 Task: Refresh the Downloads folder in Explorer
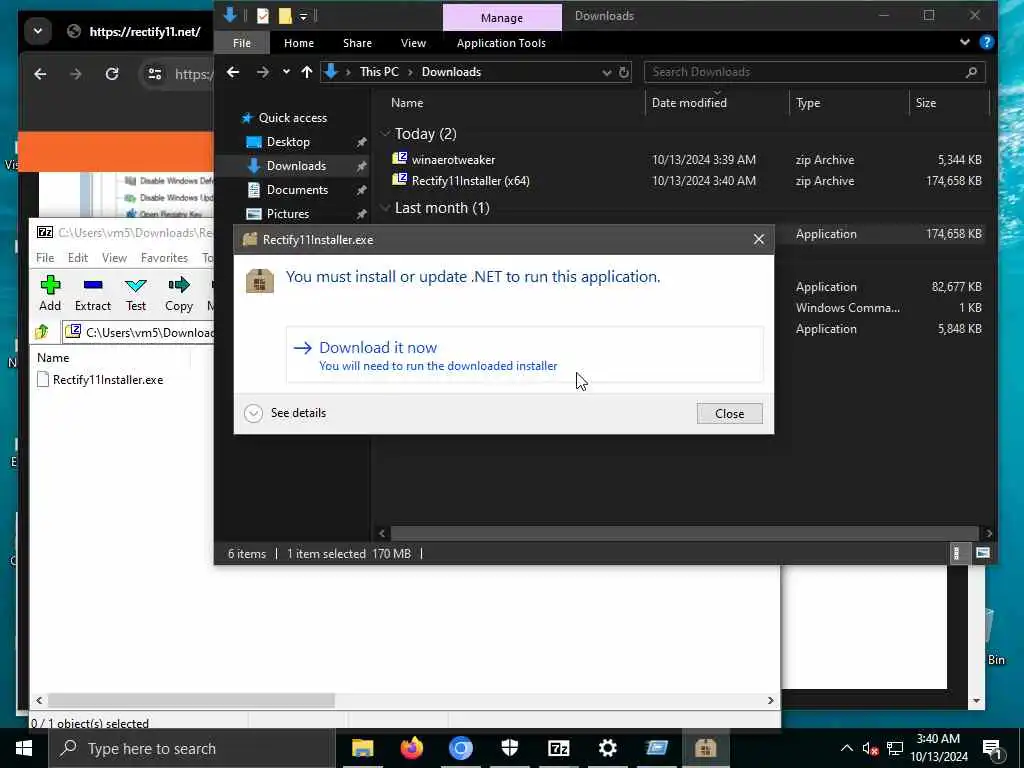point(624,72)
